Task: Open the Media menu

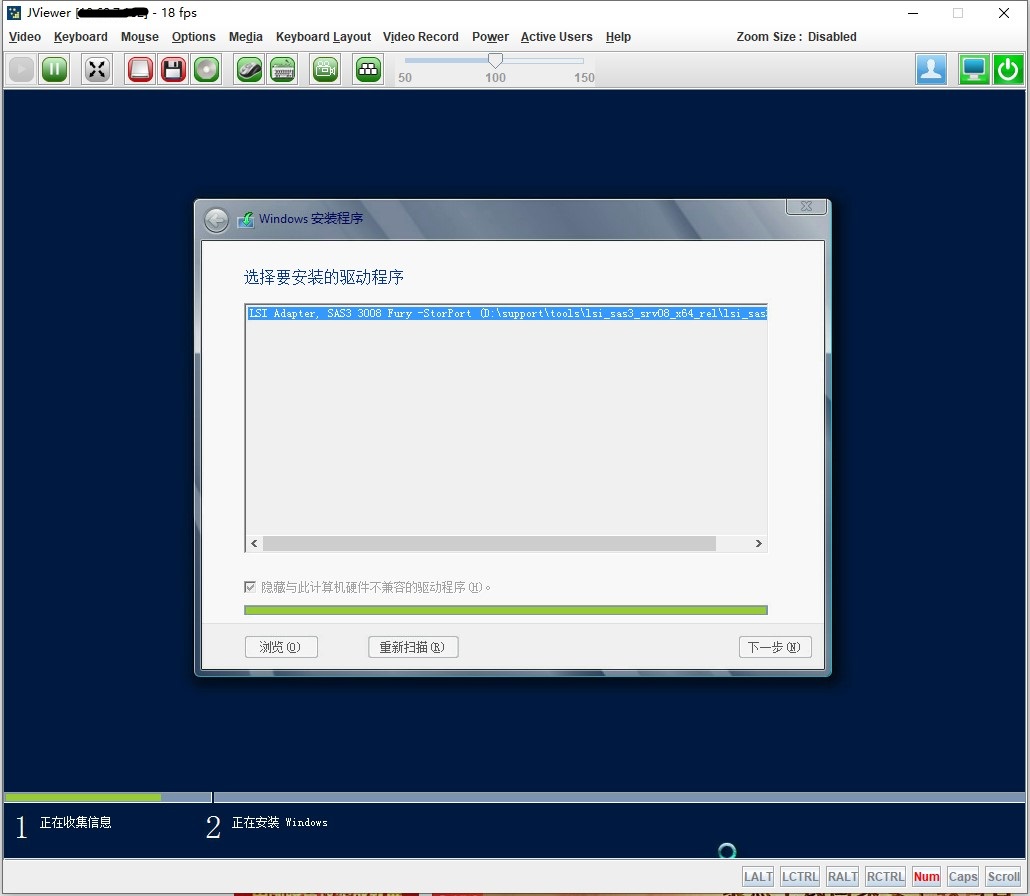Action: pos(246,37)
